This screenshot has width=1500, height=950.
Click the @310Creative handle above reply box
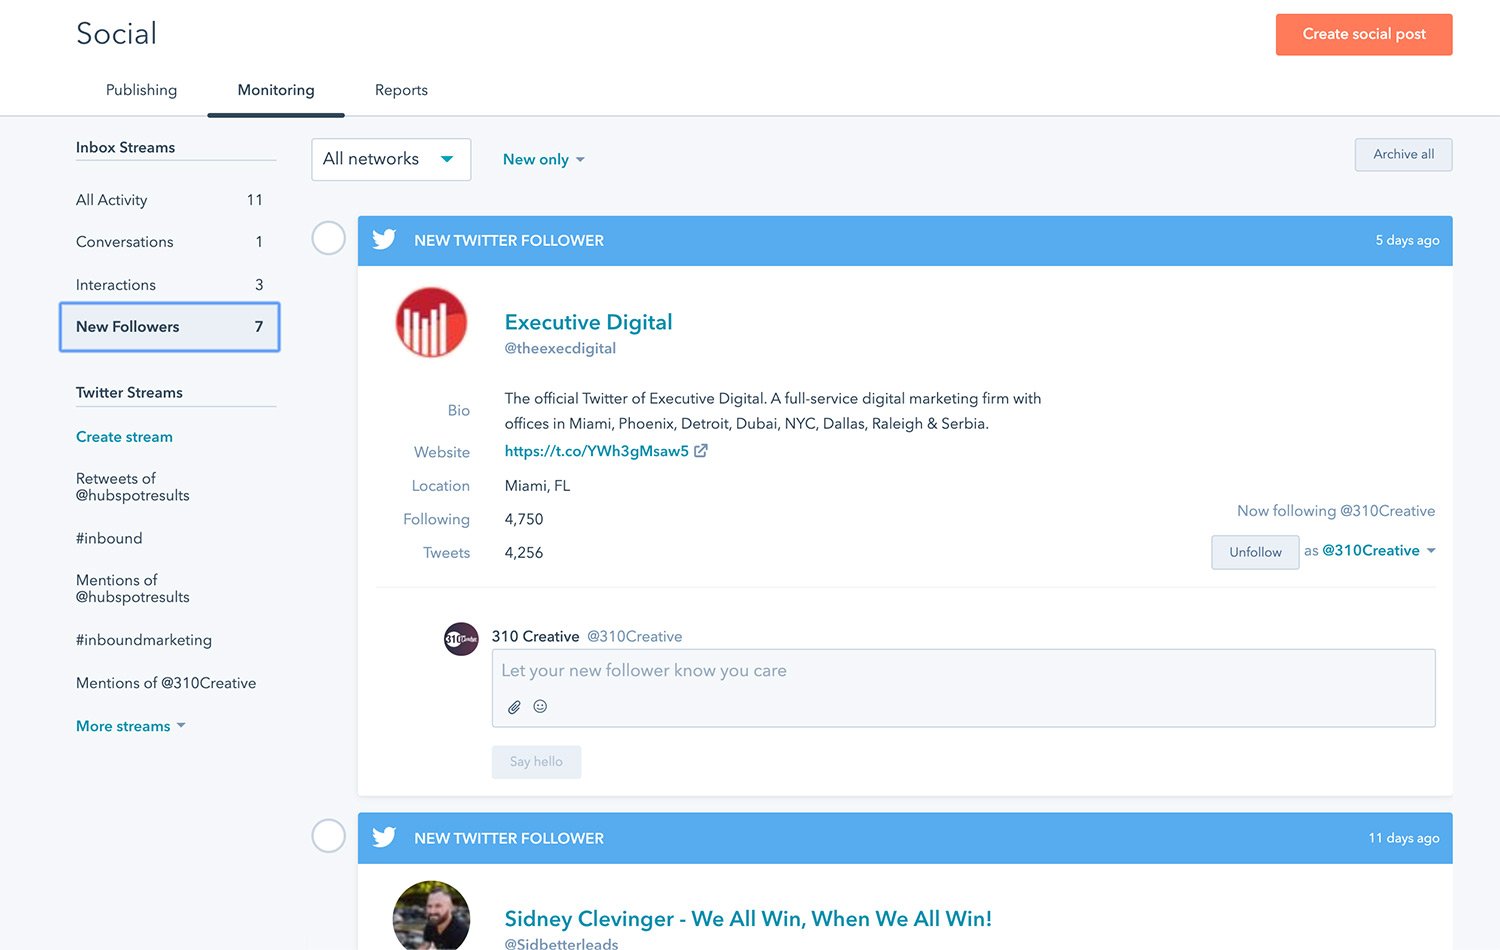[634, 636]
